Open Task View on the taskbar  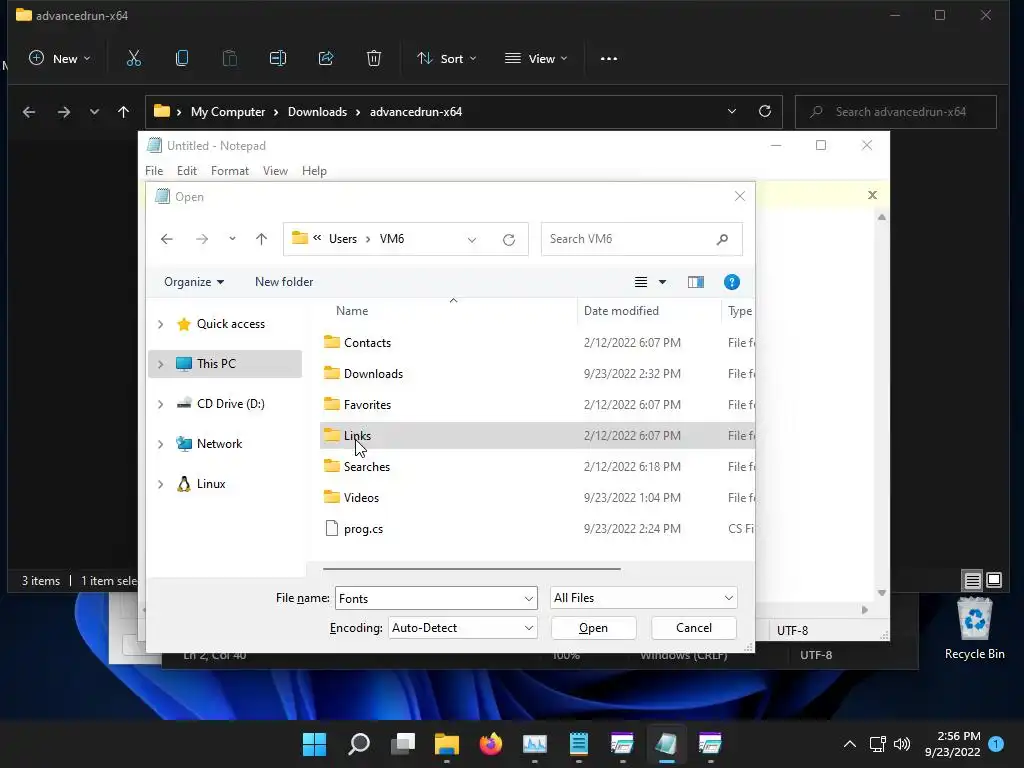[x=403, y=744]
